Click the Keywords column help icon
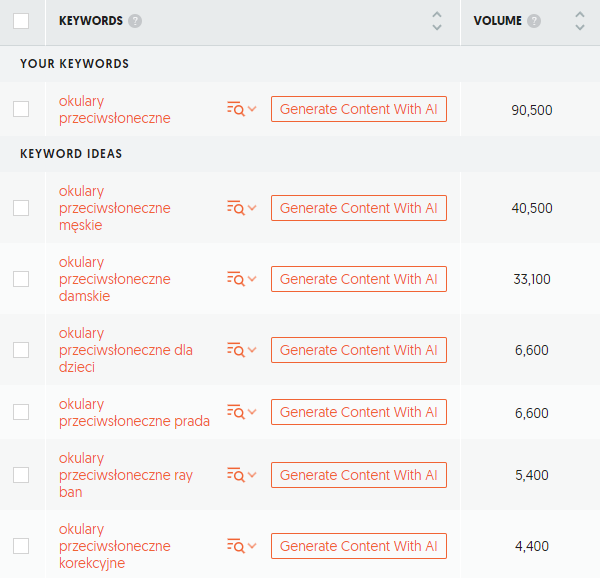600x578 pixels. pyautogui.click(x=135, y=21)
